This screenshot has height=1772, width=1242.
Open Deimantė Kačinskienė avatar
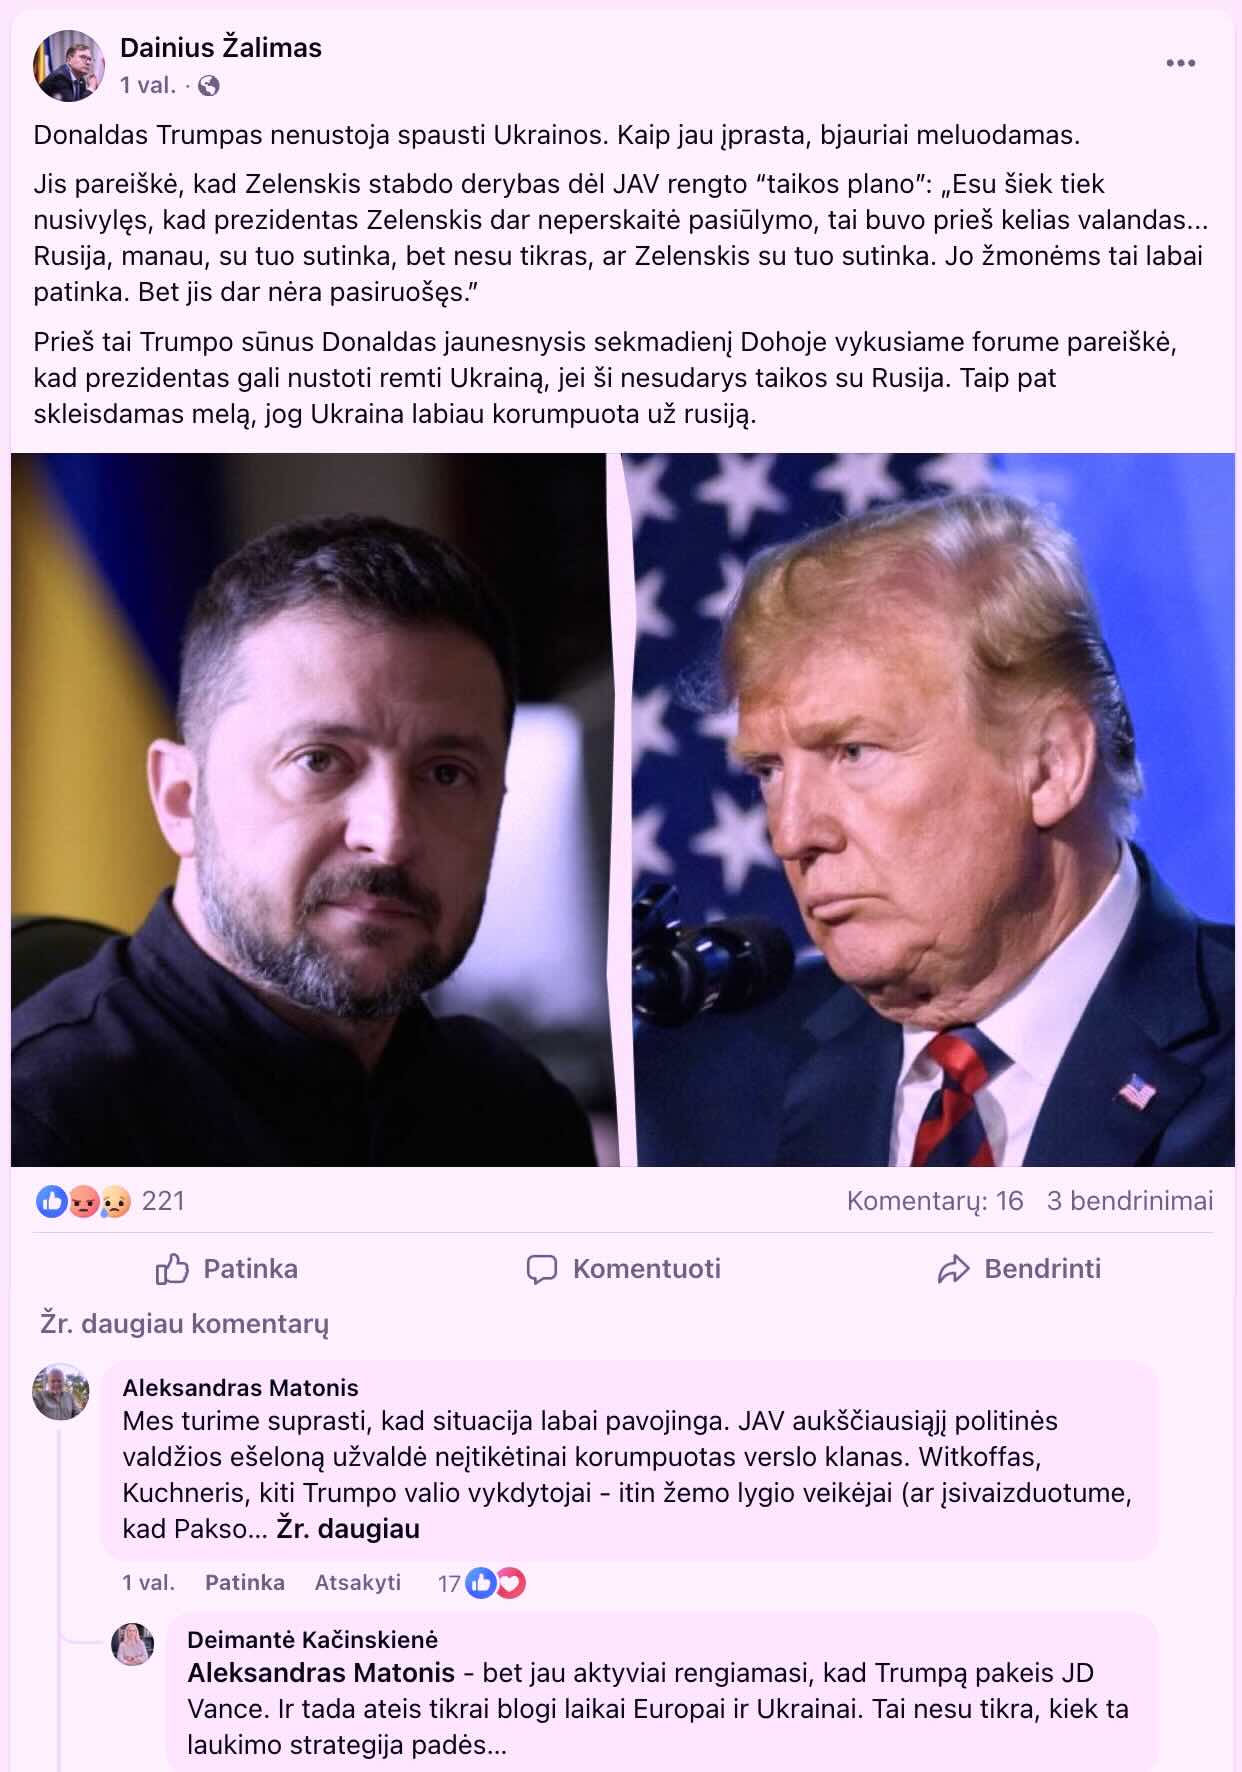click(133, 1644)
